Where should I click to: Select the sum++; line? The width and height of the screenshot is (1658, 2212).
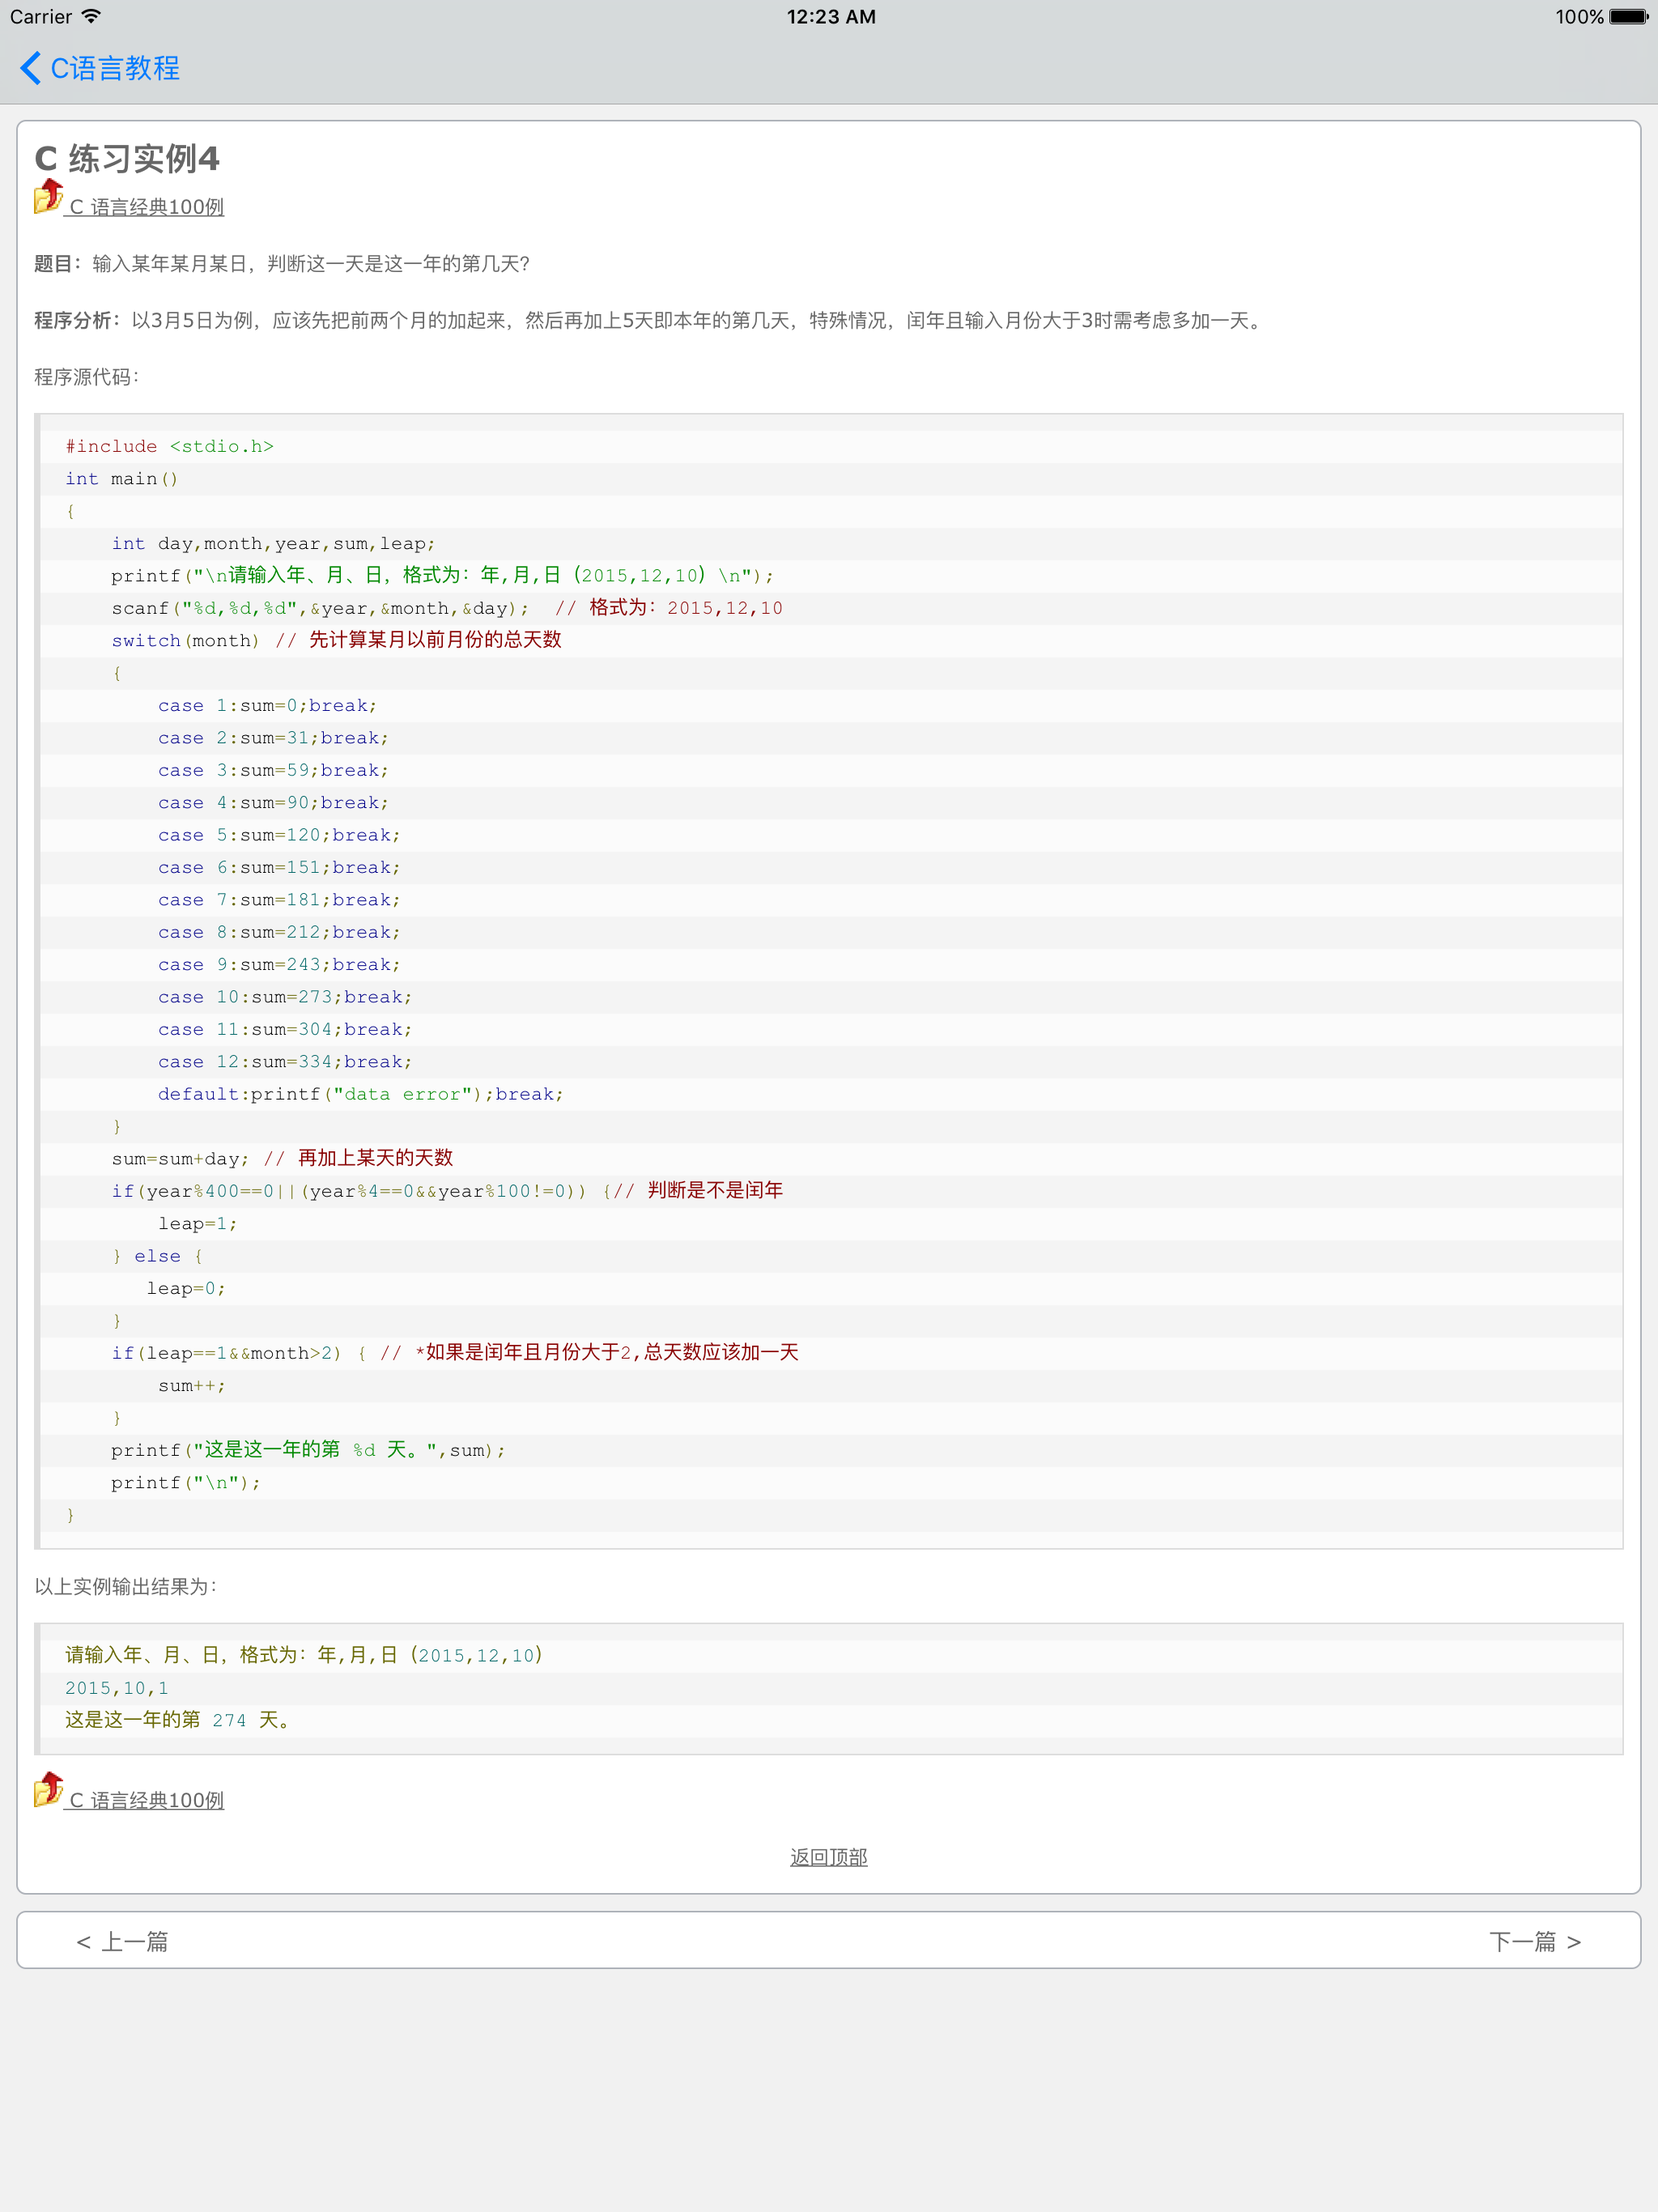pyautogui.click(x=192, y=1386)
